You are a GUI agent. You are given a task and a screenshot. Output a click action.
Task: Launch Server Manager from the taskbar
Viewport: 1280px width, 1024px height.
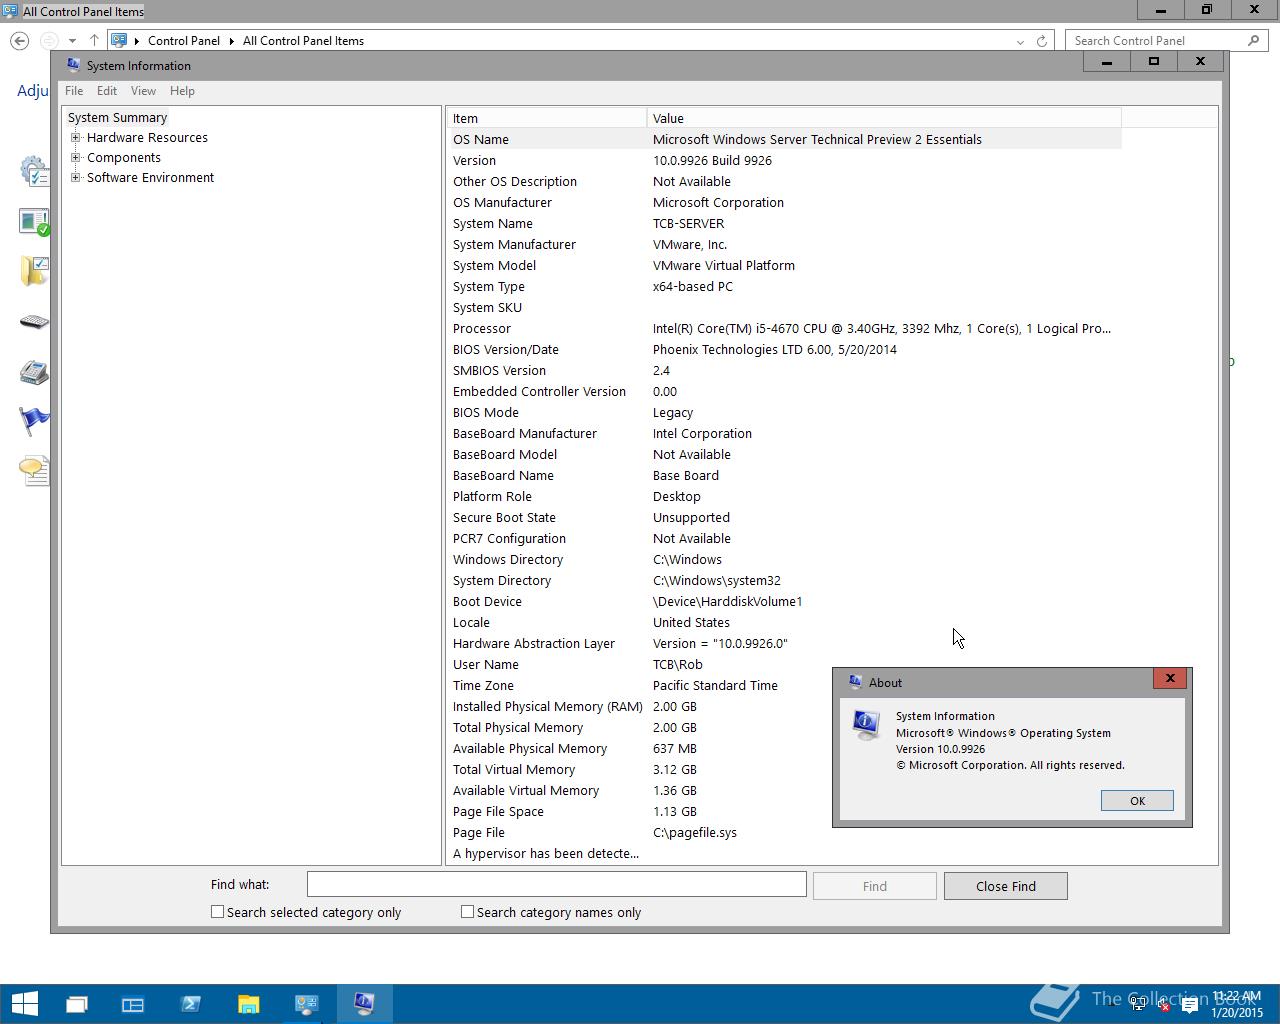pos(133,1004)
